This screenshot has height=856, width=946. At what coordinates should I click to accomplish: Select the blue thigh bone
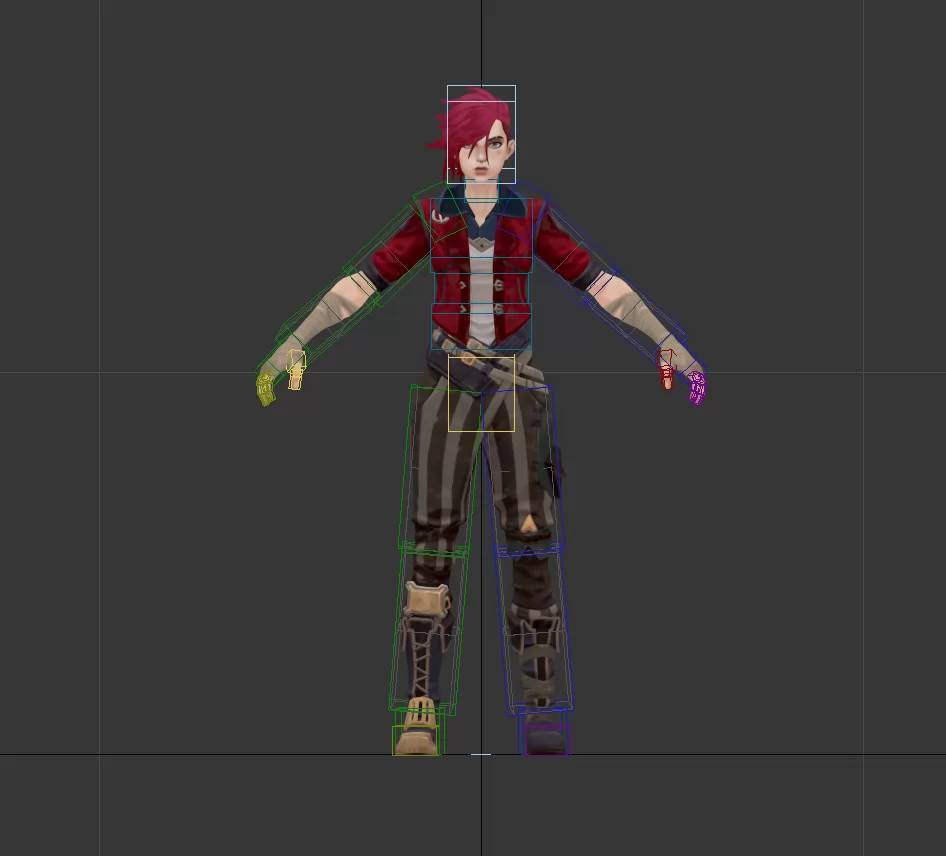coord(522,469)
